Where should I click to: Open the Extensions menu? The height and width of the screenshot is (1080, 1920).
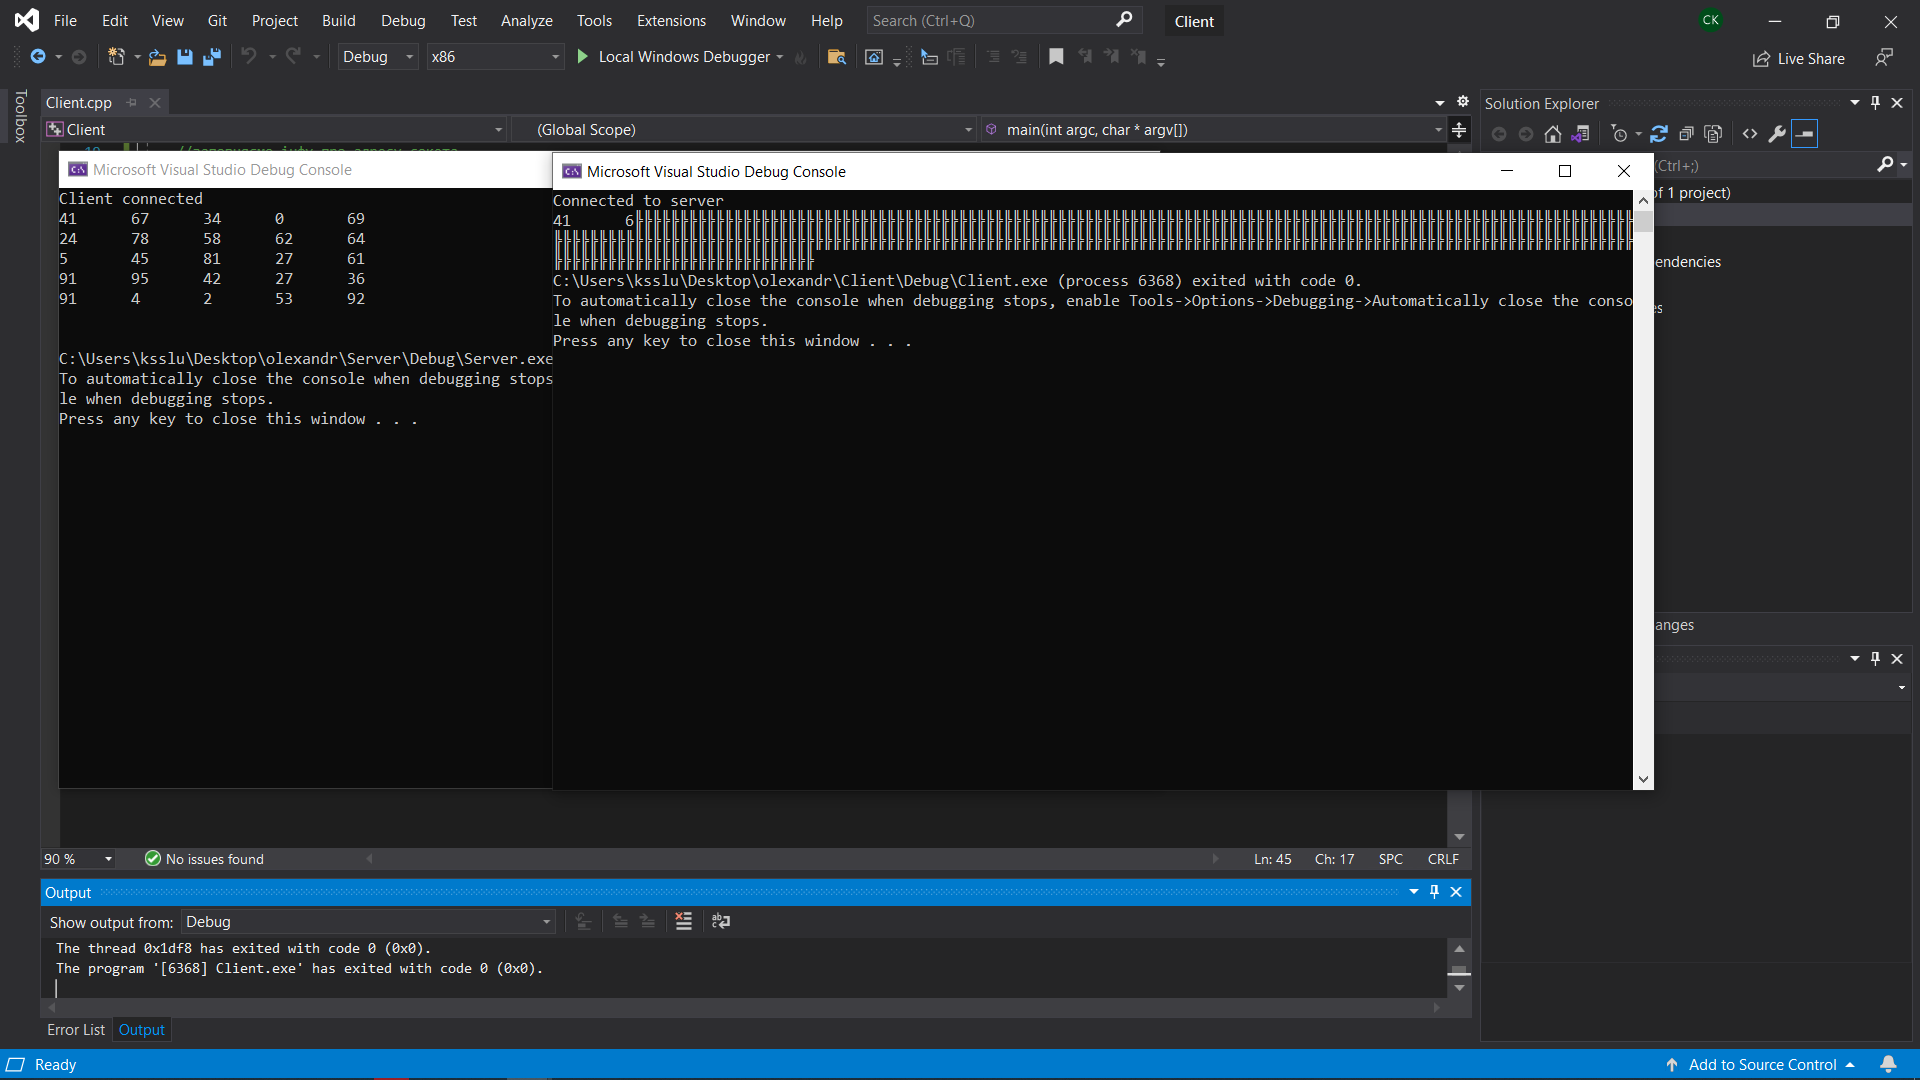671,20
